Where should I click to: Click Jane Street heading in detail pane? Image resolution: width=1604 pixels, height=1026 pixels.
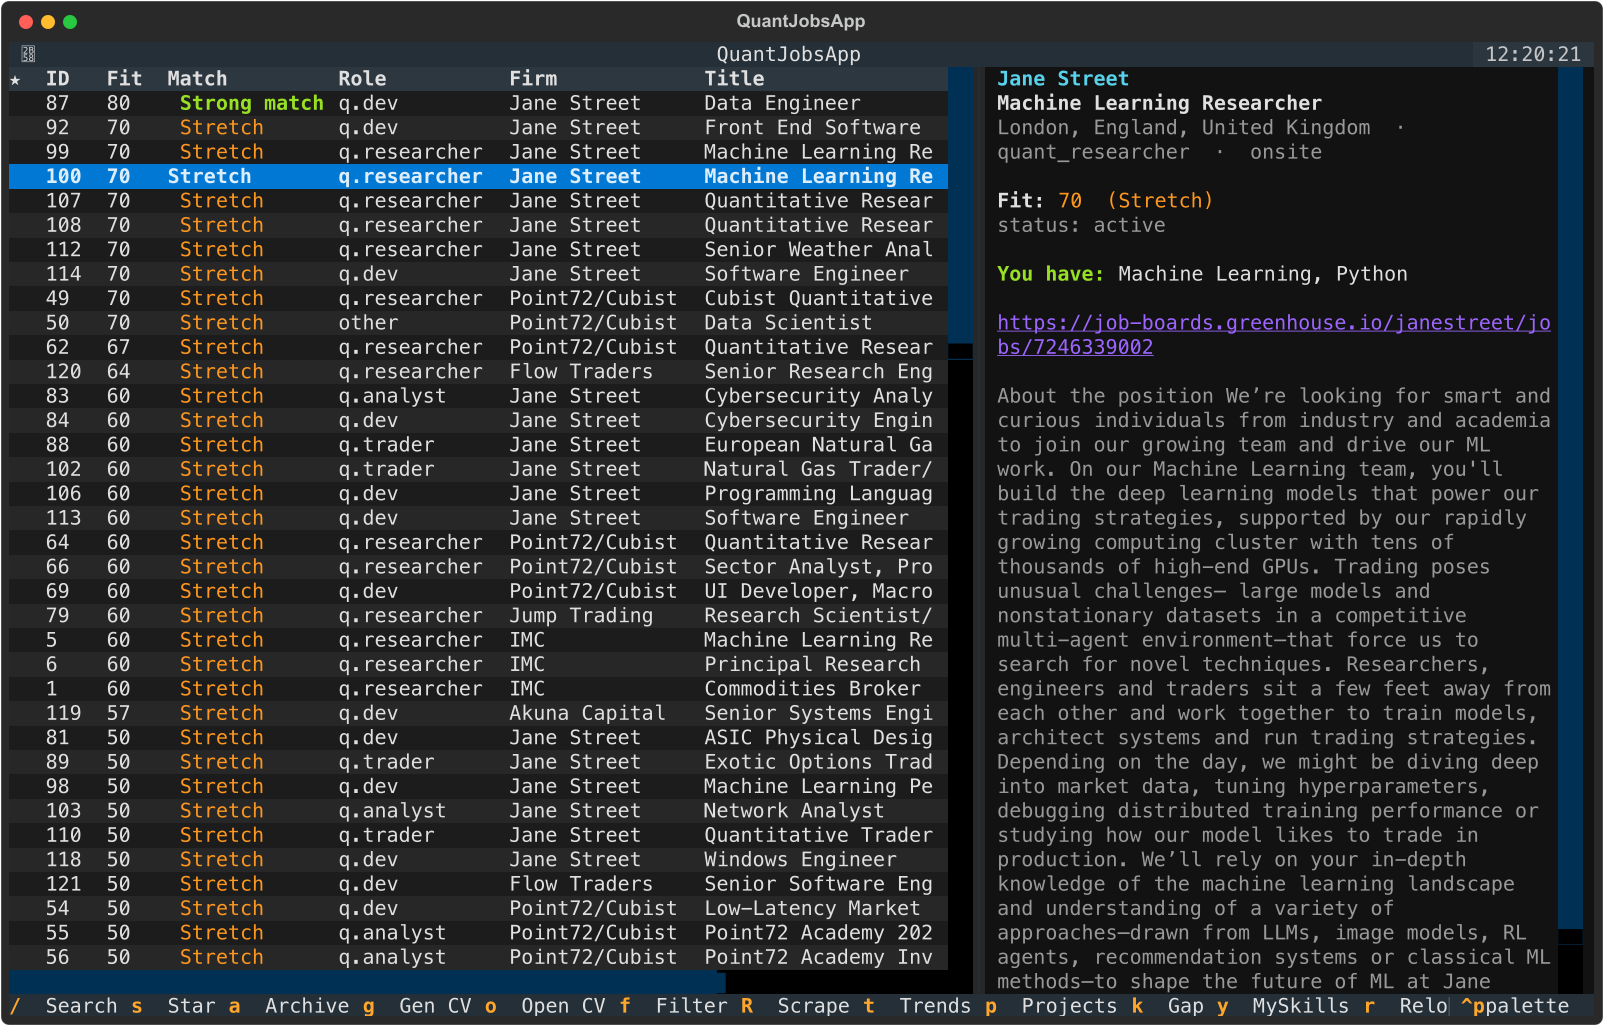(1063, 79)
